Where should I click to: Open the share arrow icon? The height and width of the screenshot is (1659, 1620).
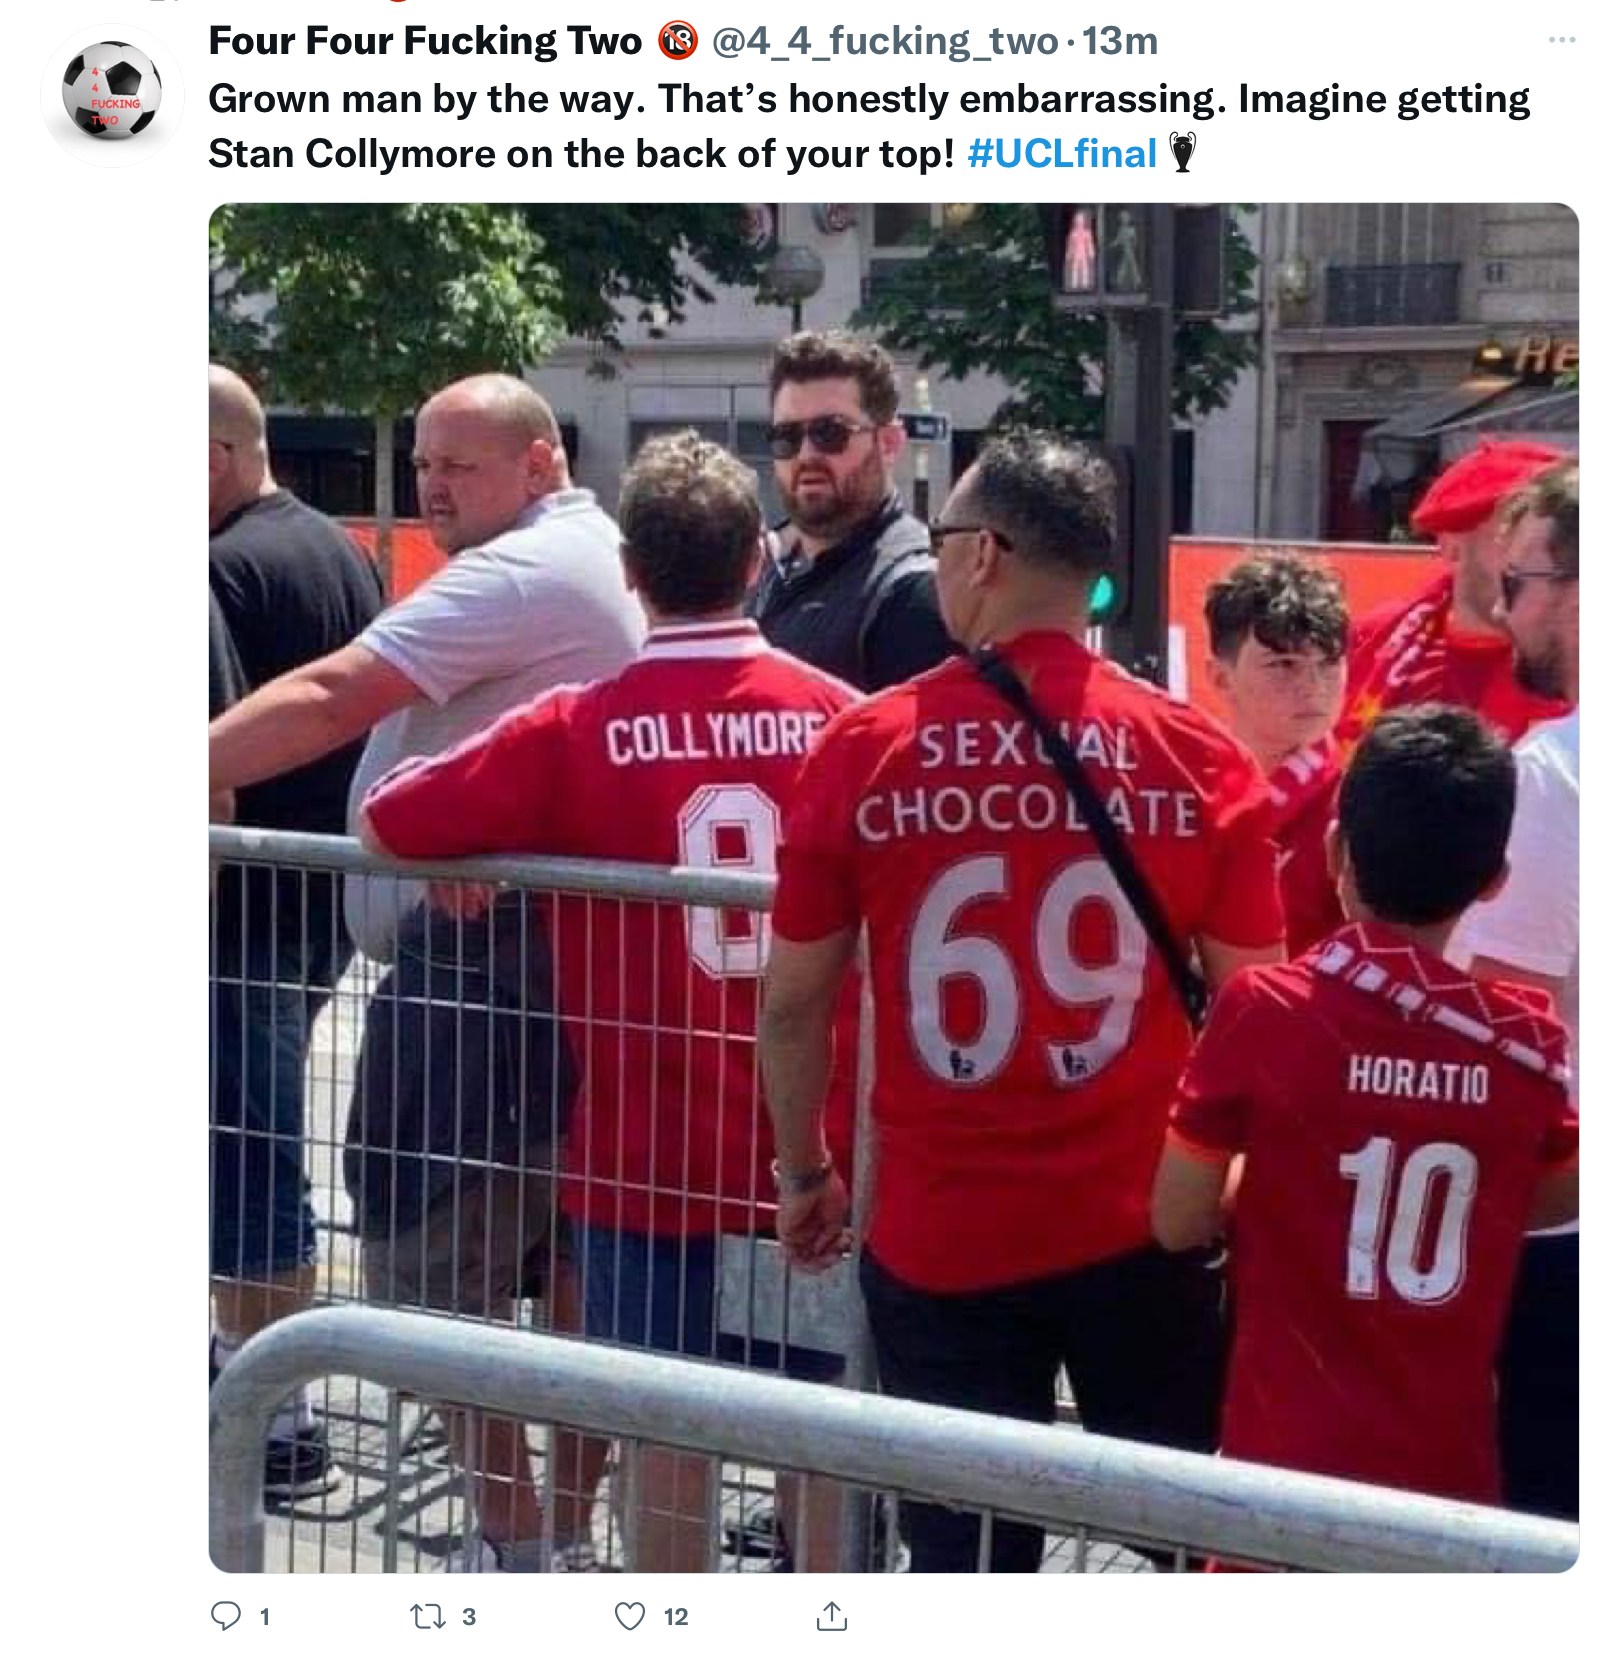tap(832, 1616)
